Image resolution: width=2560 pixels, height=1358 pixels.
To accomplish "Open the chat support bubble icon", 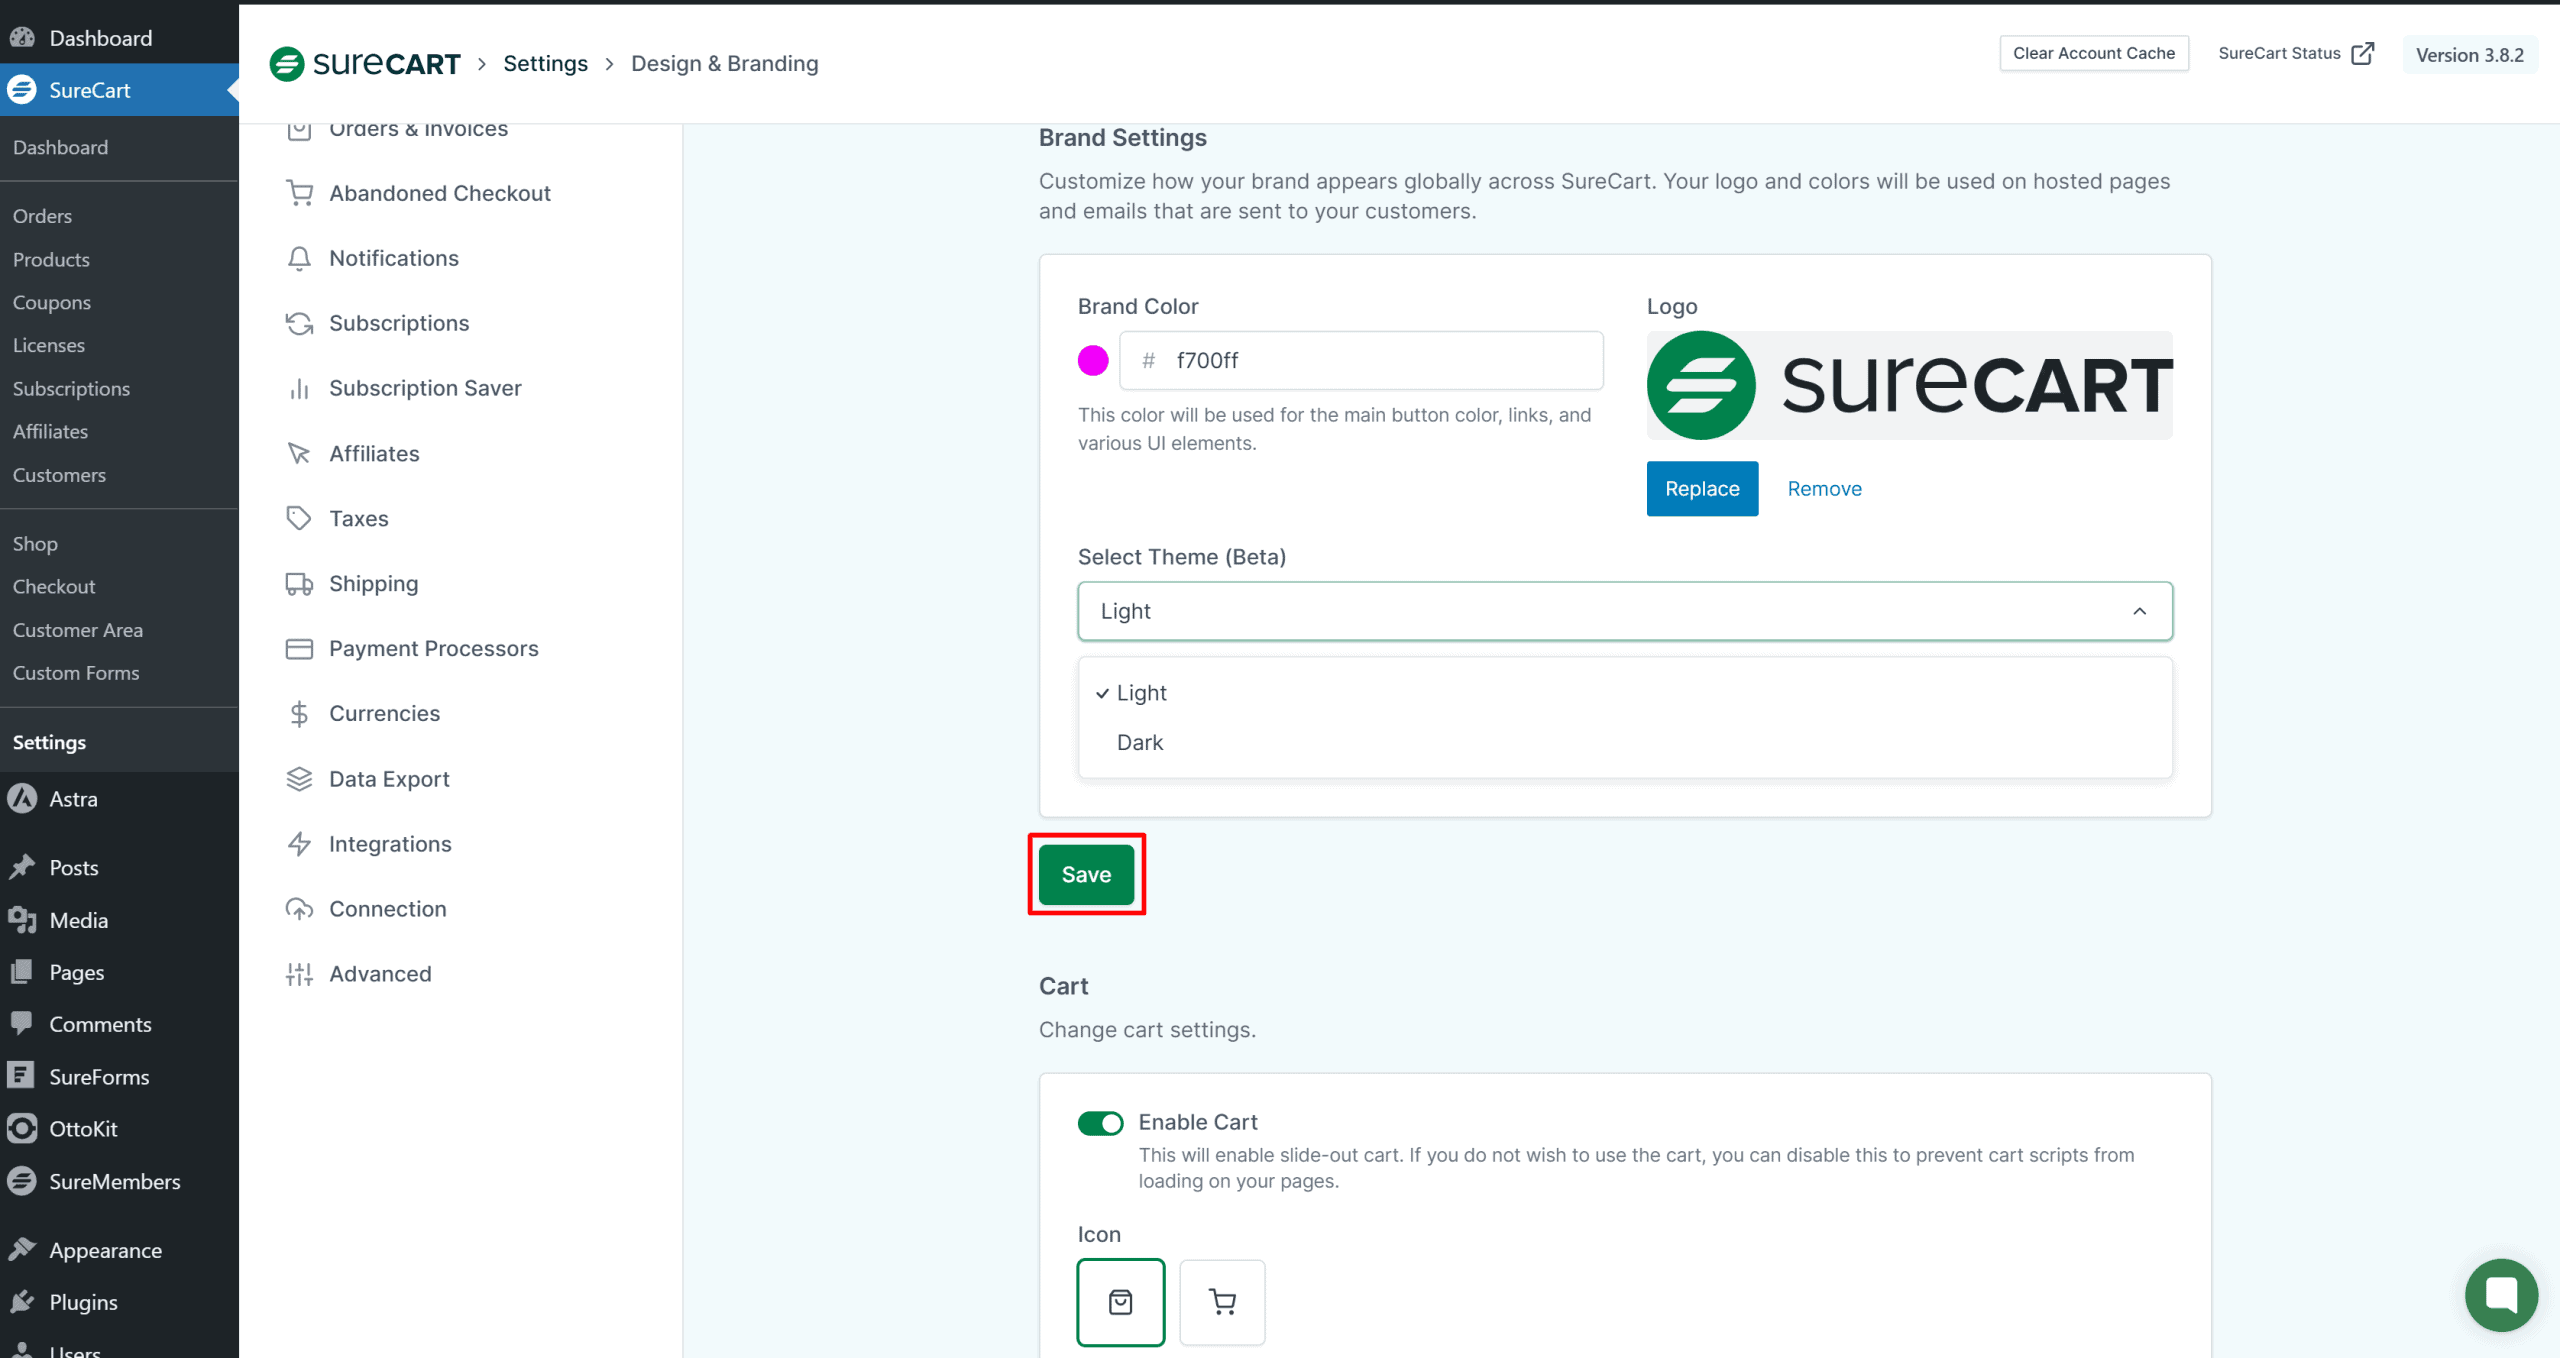I will click(2500, 1295).
